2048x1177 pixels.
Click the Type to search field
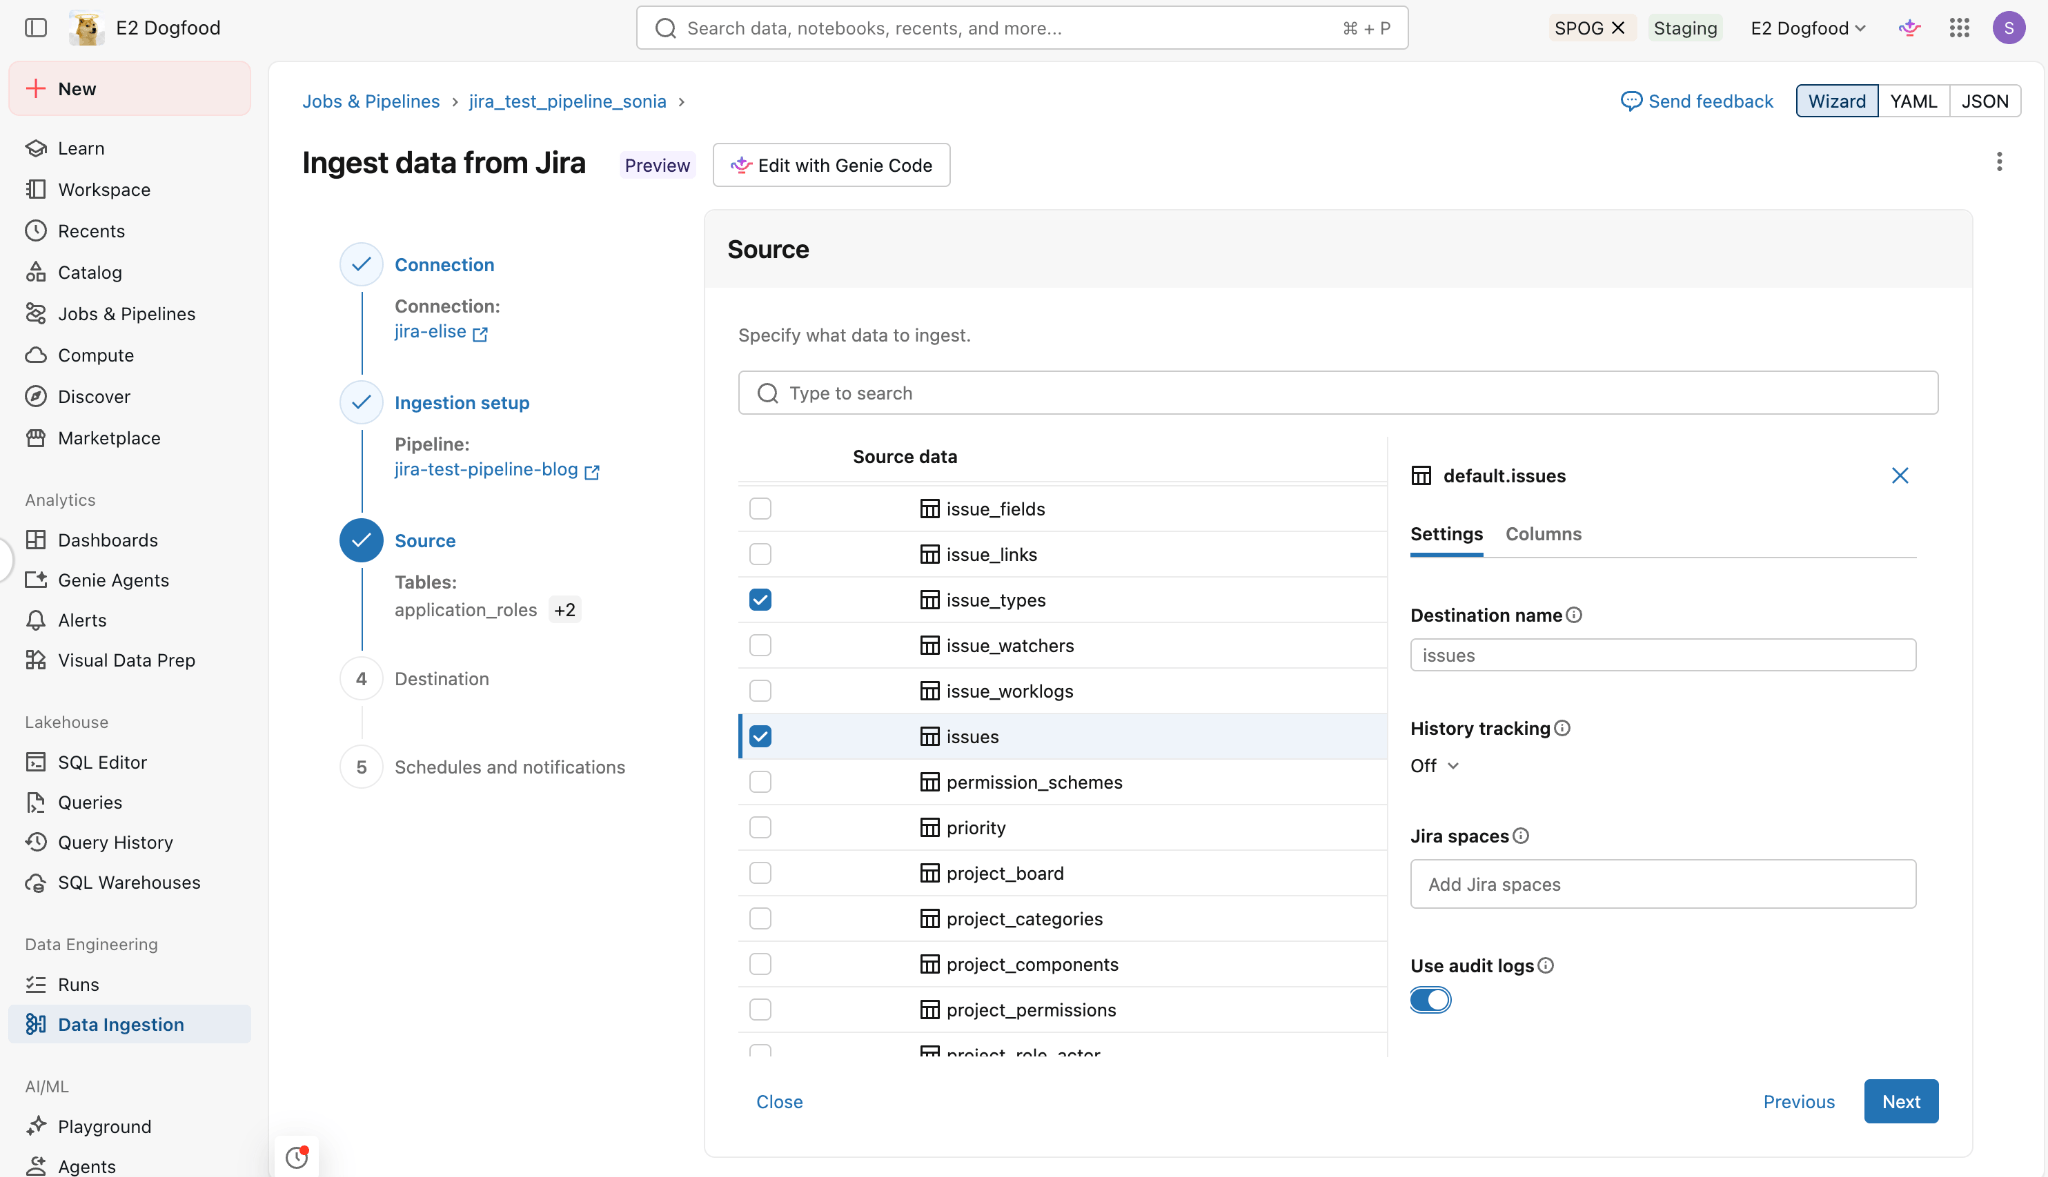click(x=1338, y=393)
